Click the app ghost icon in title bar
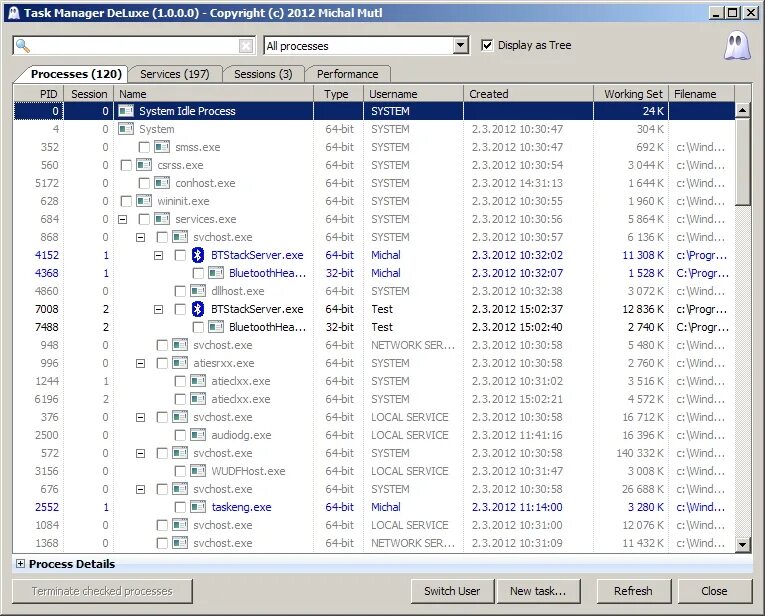765x616 pixels. (x=14, y=13)
